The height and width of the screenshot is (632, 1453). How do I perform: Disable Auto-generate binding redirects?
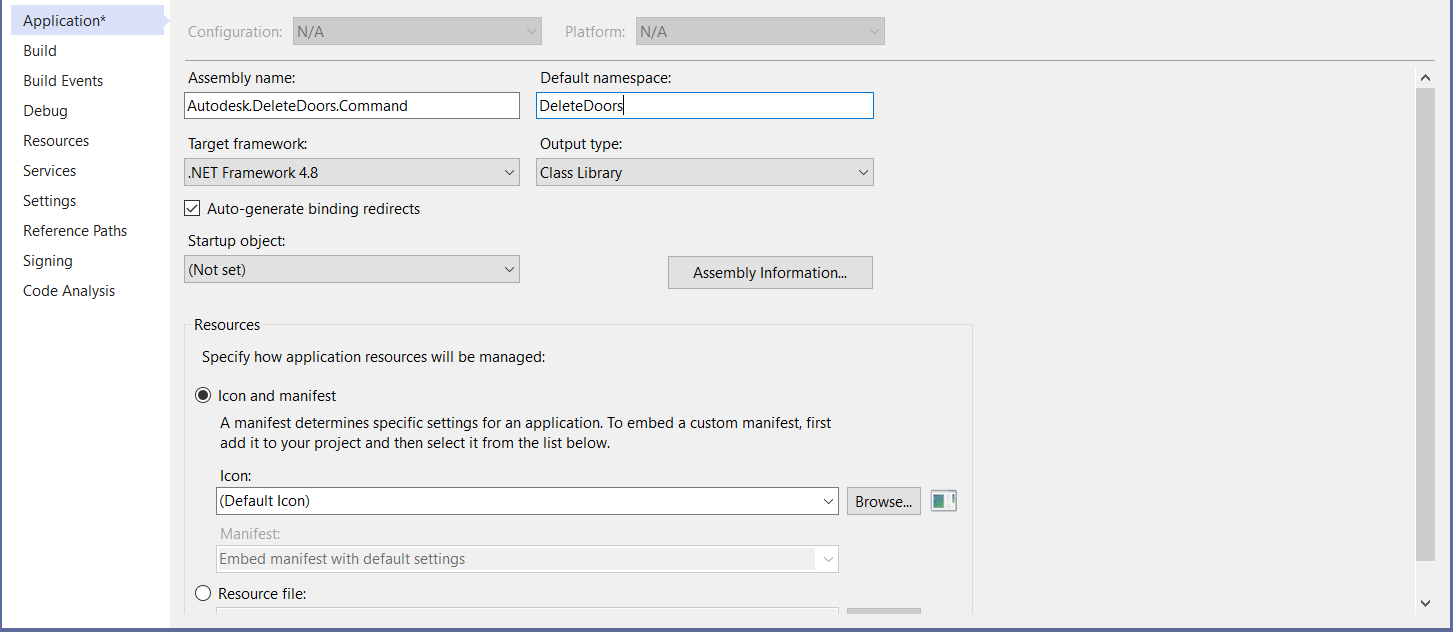click(x=191, y=208)
